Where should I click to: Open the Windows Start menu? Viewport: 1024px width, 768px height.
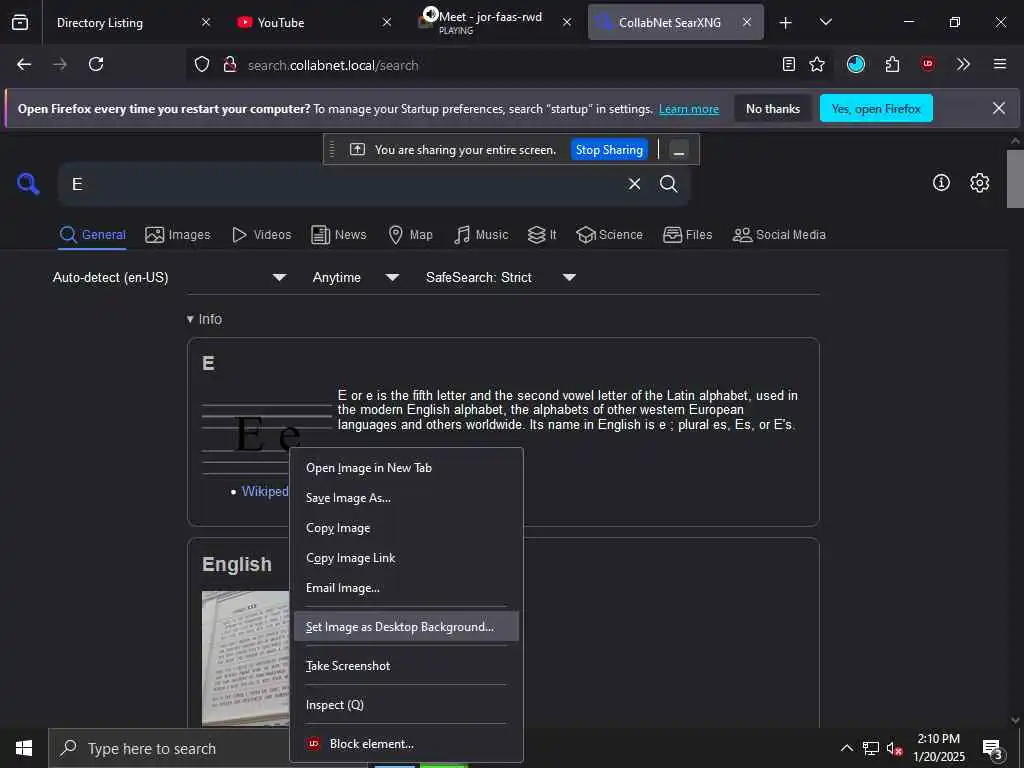24,748
